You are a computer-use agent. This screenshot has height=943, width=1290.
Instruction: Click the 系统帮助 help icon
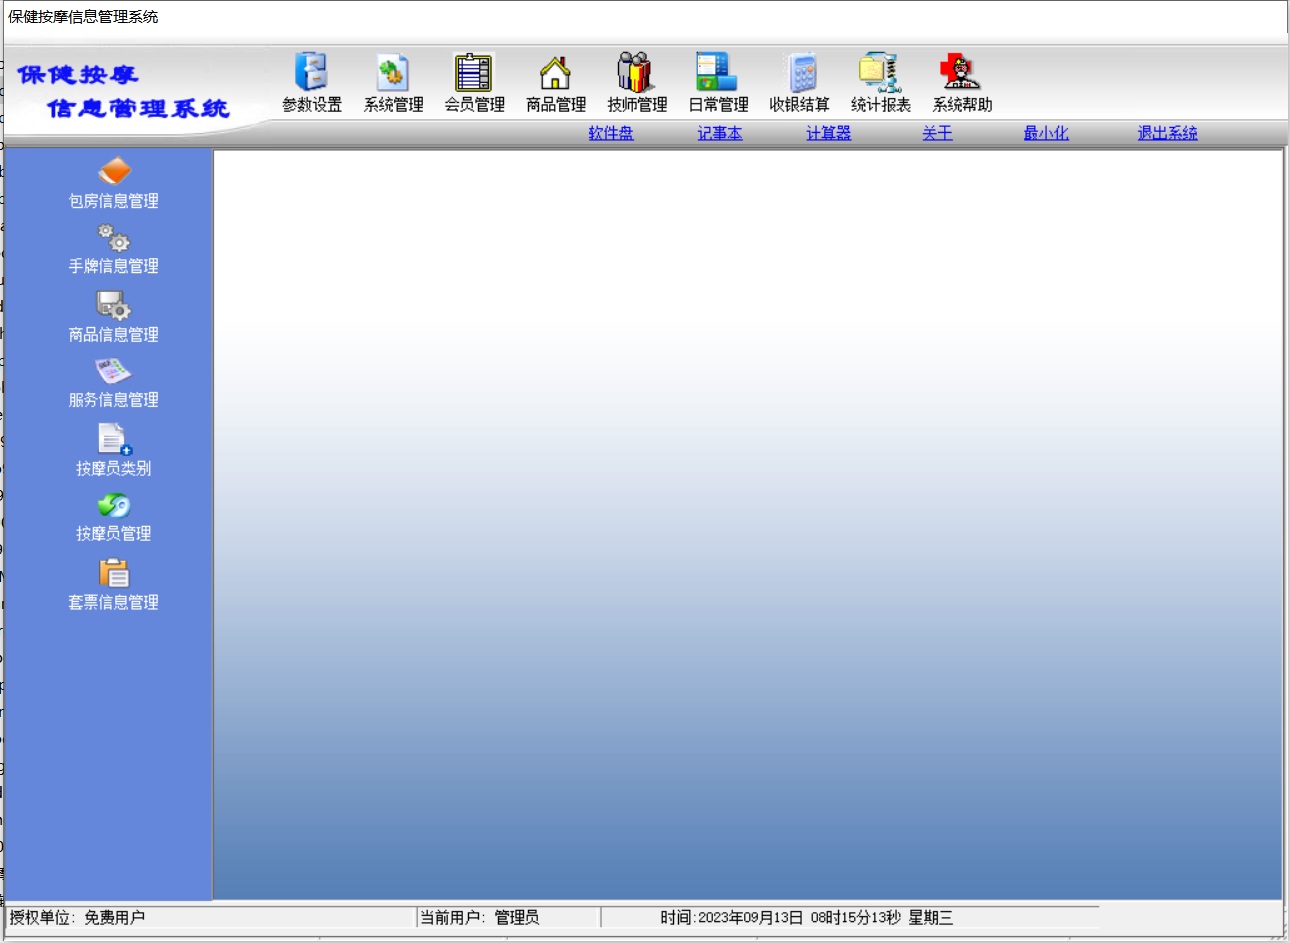coord(962,74)
